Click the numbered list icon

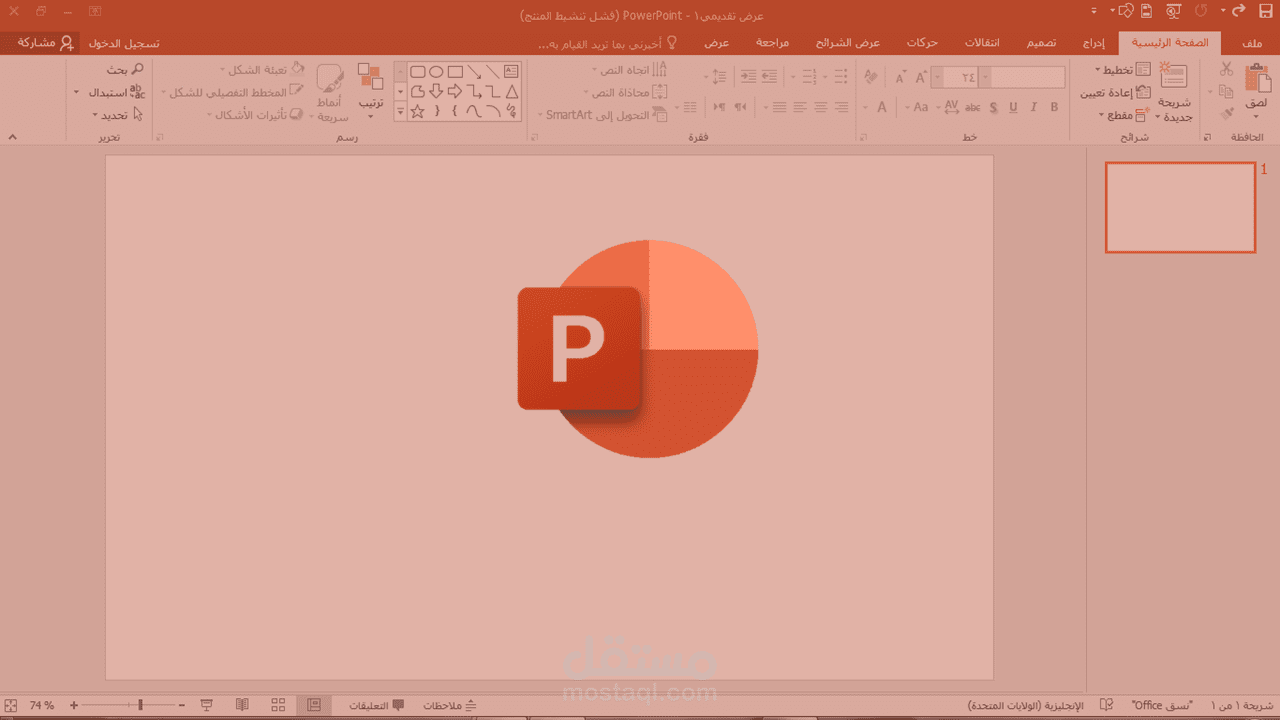810,76
